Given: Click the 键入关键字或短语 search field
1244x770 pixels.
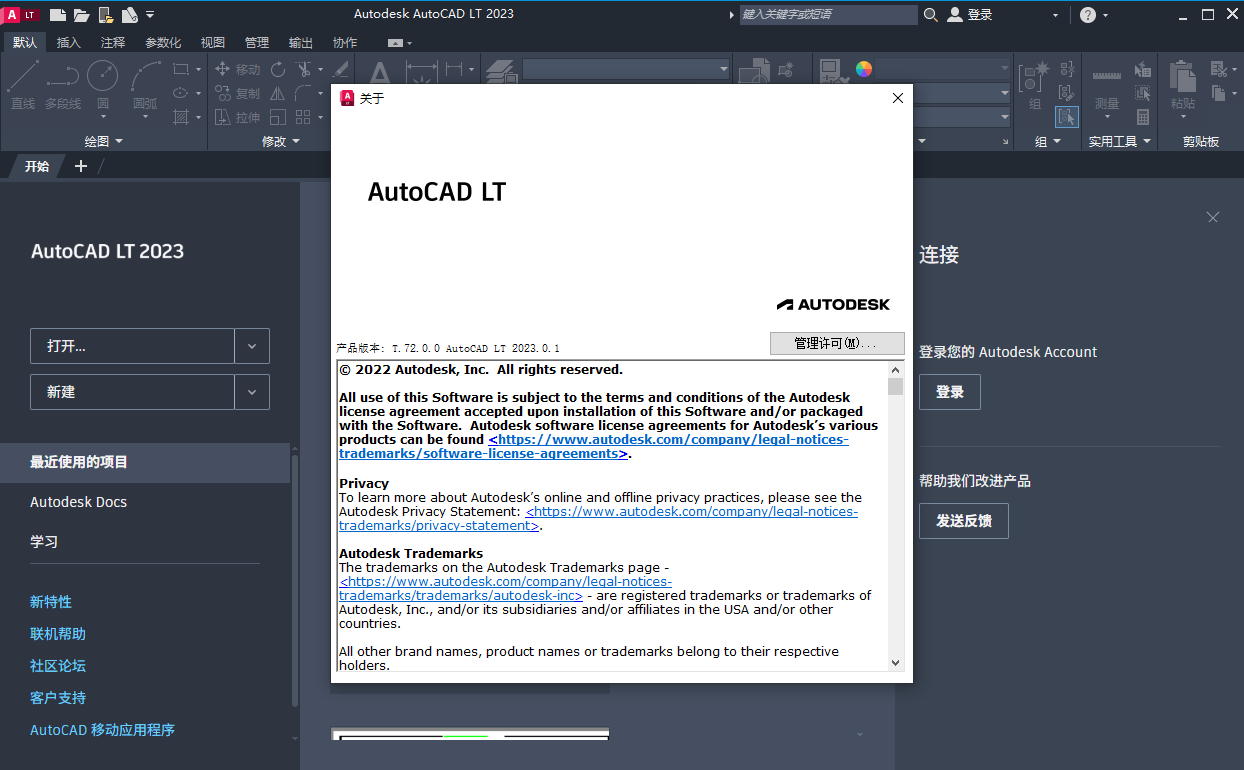Looking at the screenshot, I should point(828,15).
